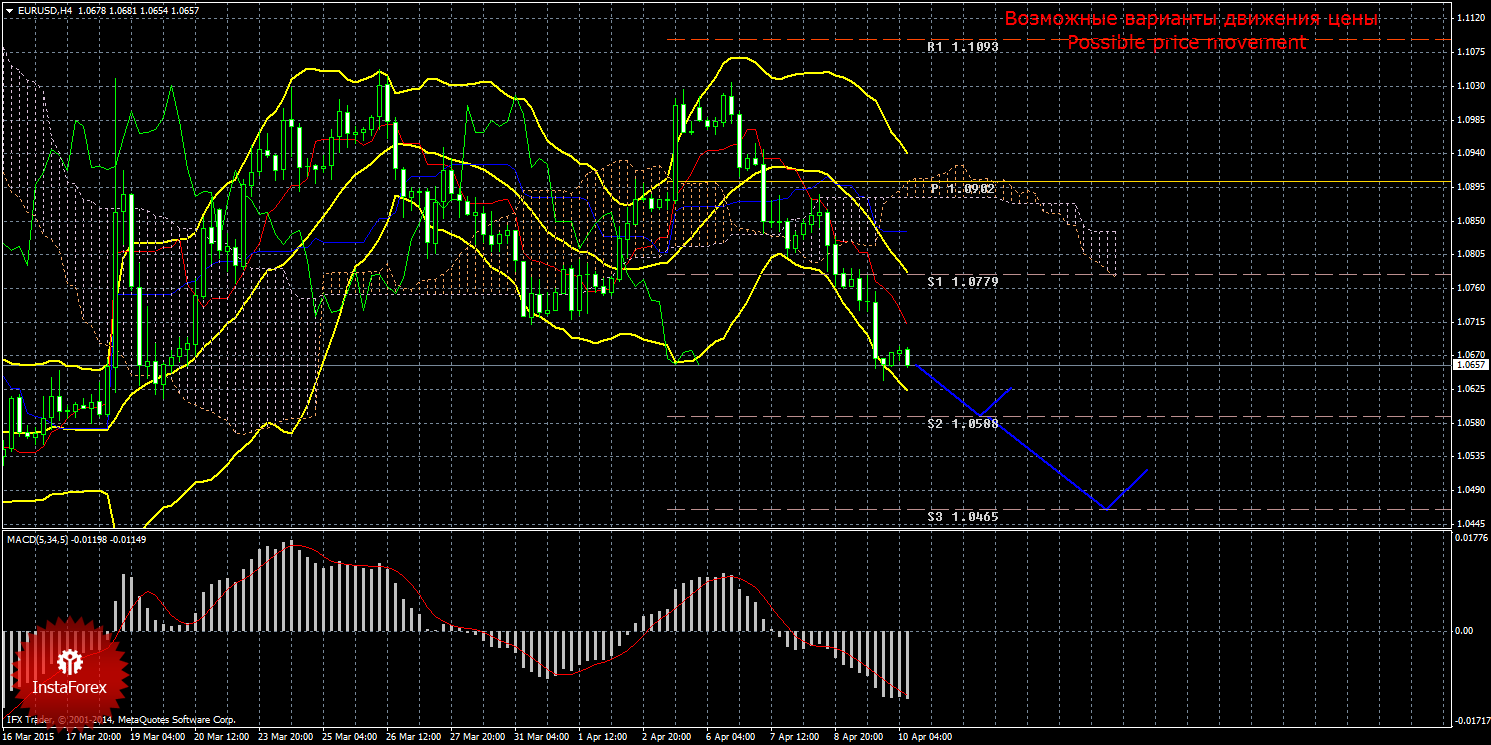Select the R1 1.1093 resistance label
The width and height of the screenshot is (1491, 745).
pyautogui.click(x=962, y=47)
